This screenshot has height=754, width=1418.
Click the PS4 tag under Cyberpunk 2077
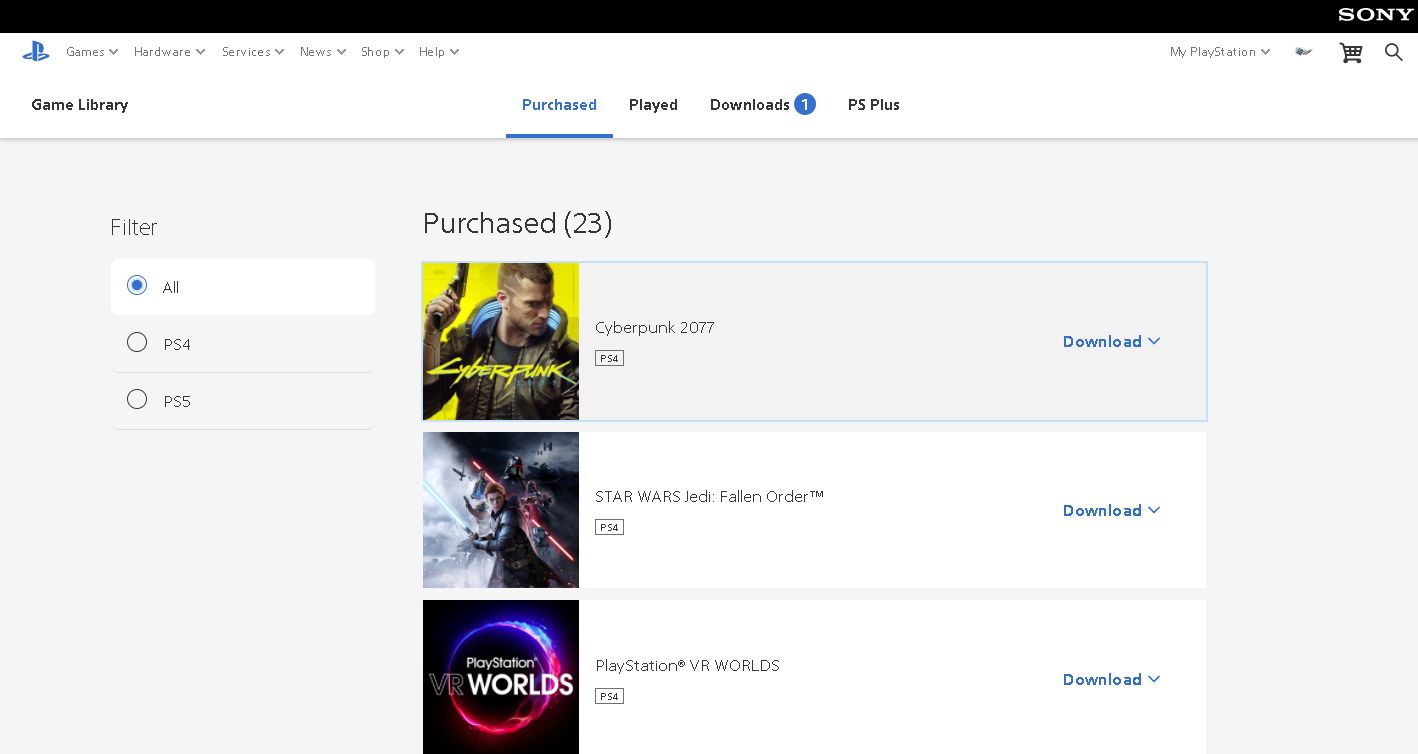point(609,358)
